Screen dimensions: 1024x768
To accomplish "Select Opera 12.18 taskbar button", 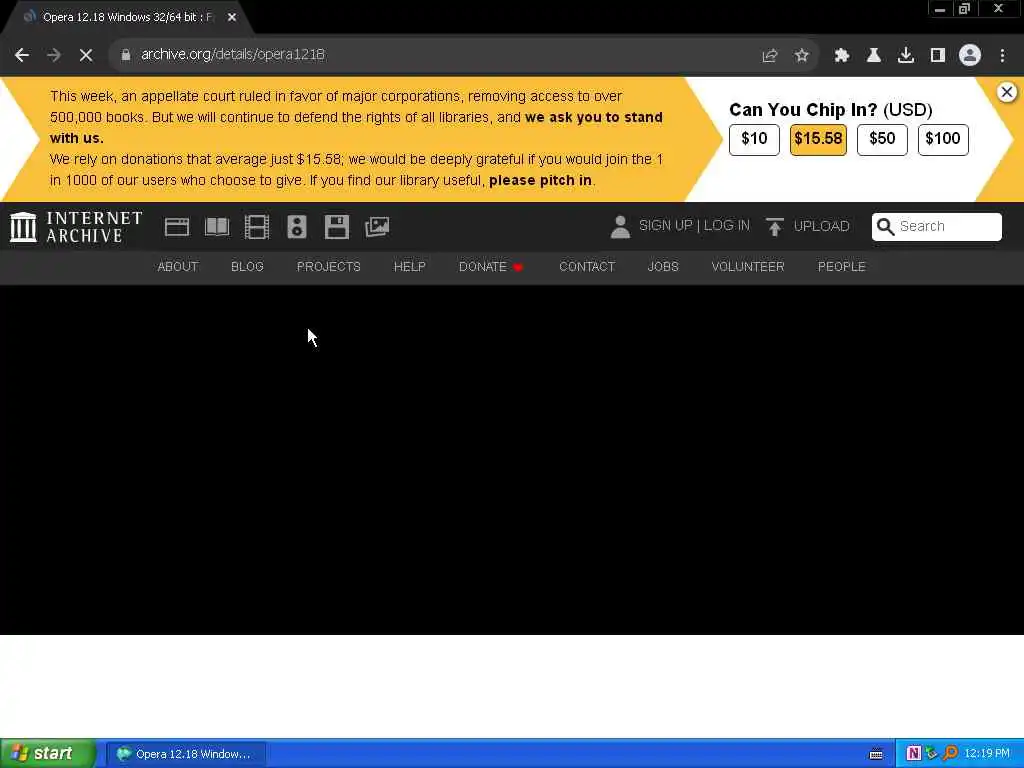I will (x=186, y=754).
